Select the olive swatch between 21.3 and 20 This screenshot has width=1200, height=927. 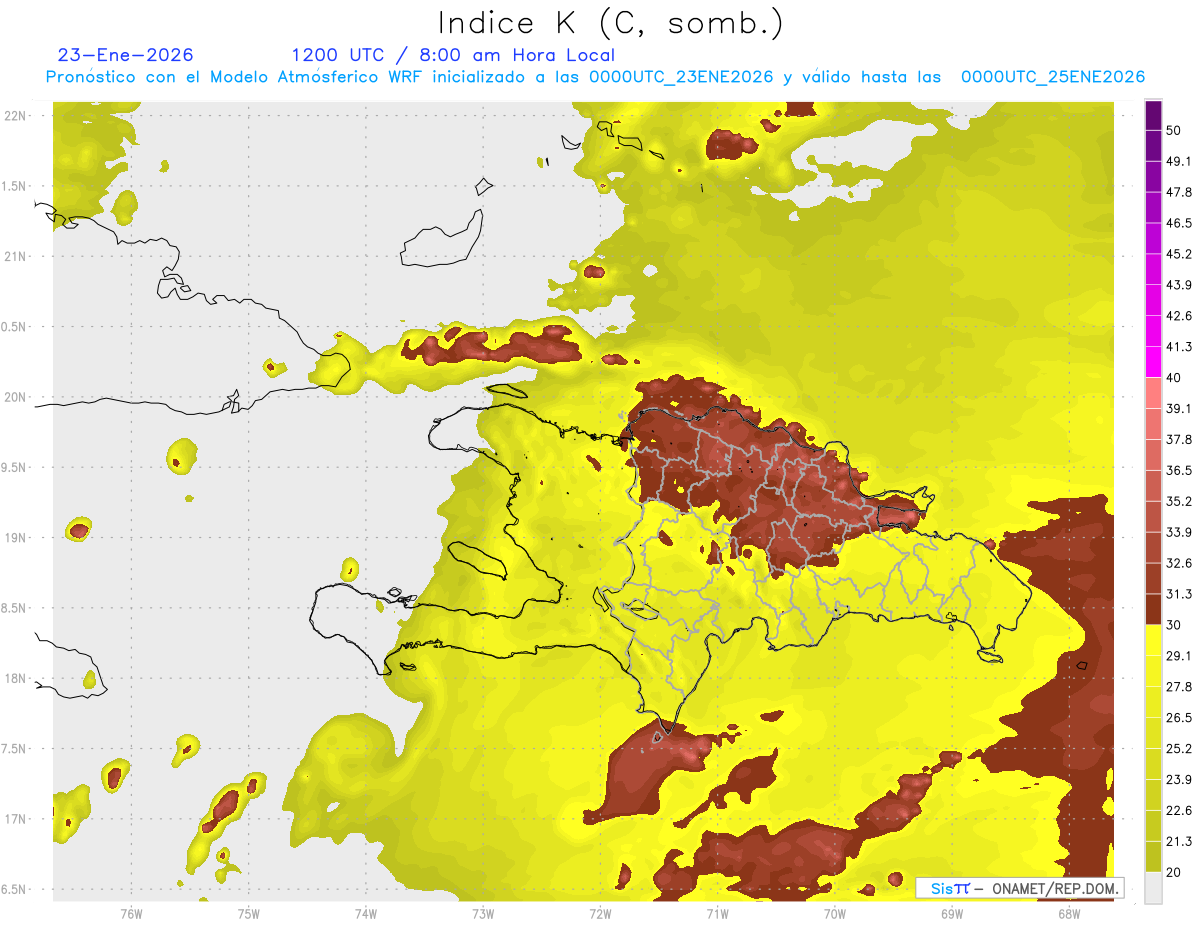(1153, 856)
